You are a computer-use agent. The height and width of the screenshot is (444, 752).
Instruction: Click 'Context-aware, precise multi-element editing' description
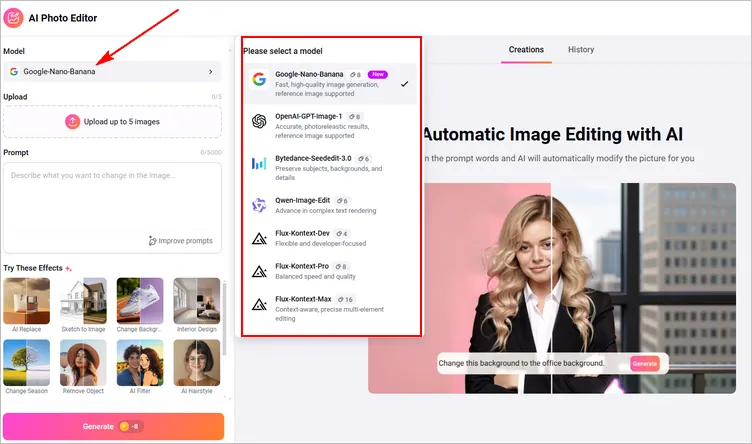tap(329, 314)
